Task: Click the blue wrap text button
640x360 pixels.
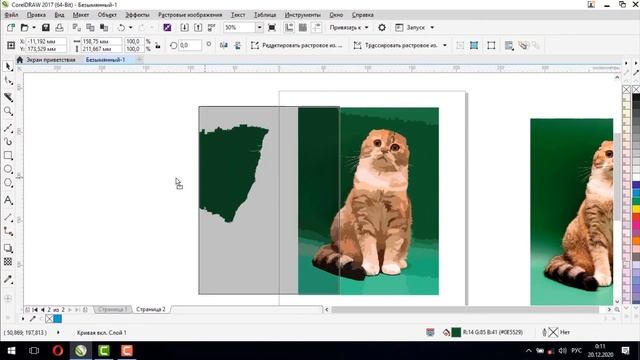Action: (x=474, y=45)
